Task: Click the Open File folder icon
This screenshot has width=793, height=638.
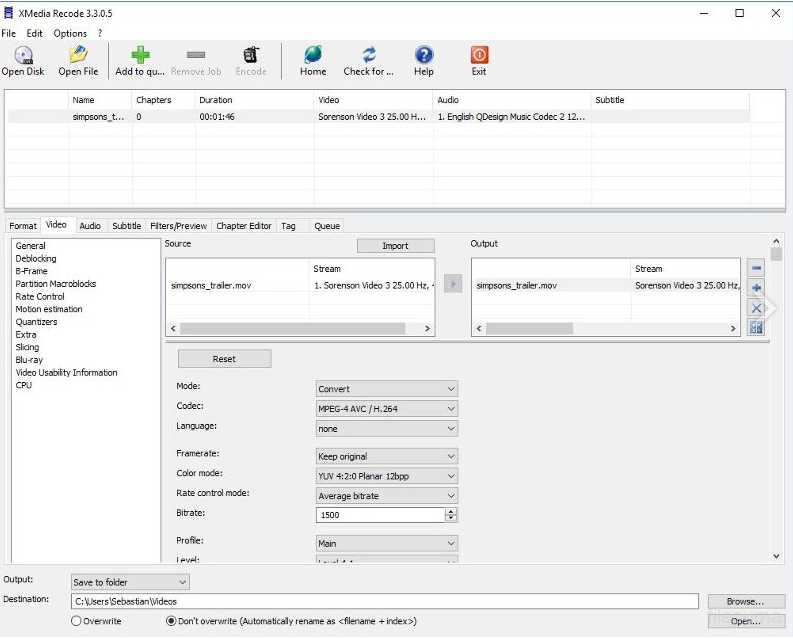Action: click(x=78, y=55)
